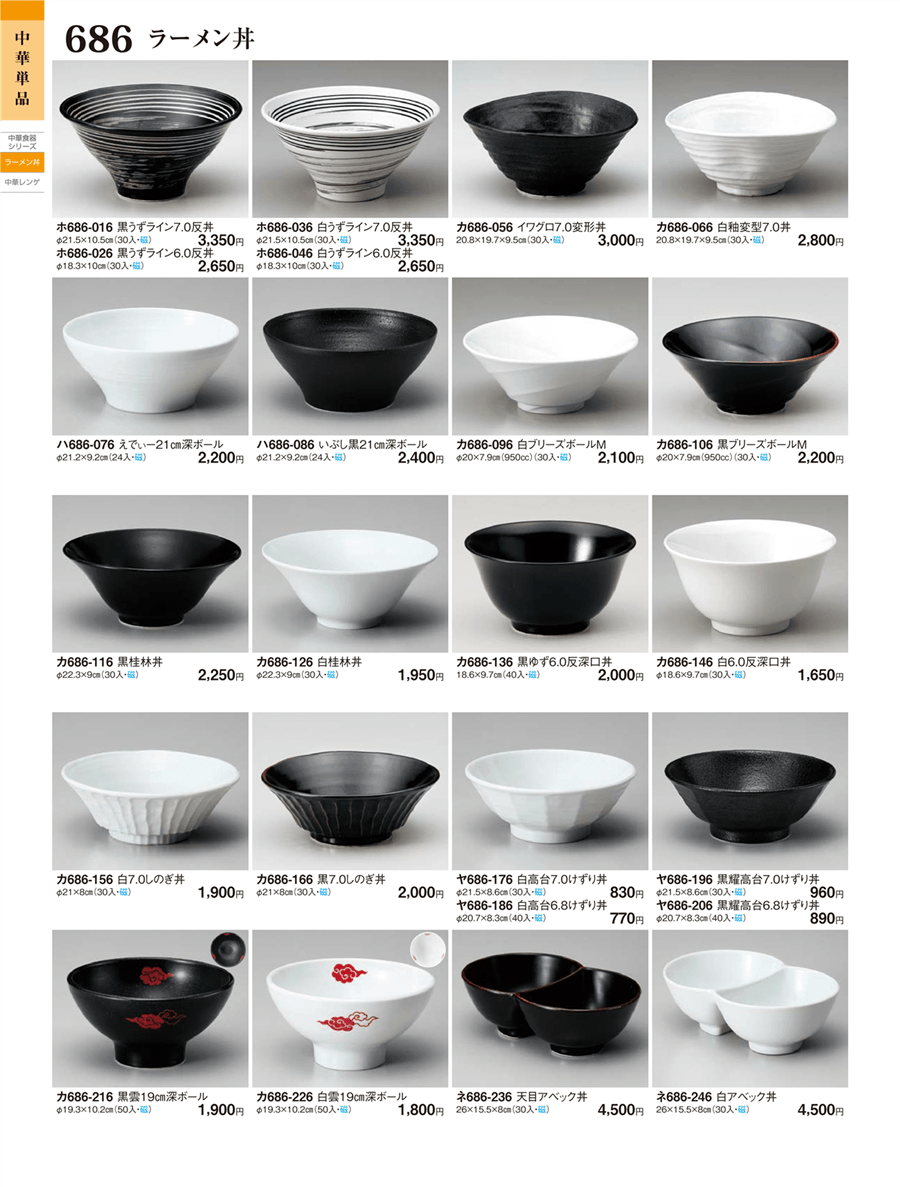Click the small white bowl top-view inset icon

(428, 948)
